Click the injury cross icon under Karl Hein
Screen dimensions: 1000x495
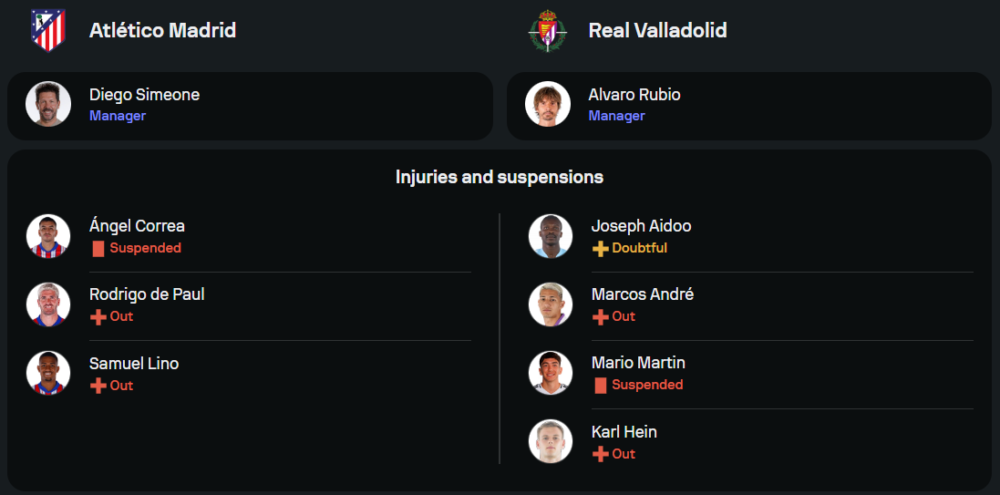coord(600,454)
